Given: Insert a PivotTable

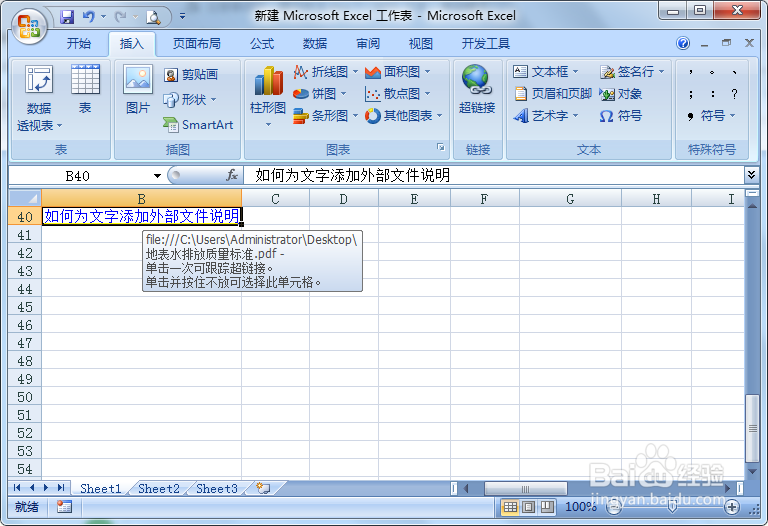Looking at the screenshot, I should tap(39, 98).
